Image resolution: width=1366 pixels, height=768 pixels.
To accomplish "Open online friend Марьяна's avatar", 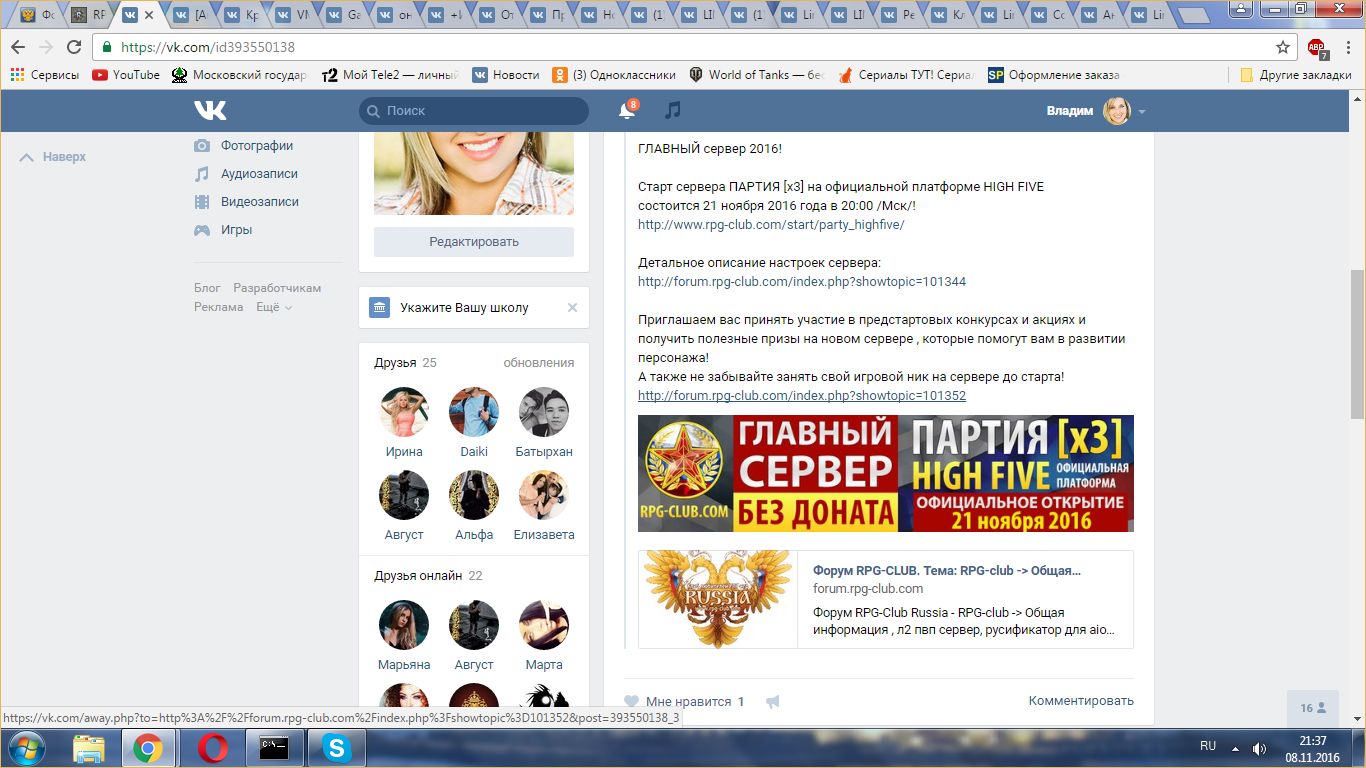I will tap(404, 625).
